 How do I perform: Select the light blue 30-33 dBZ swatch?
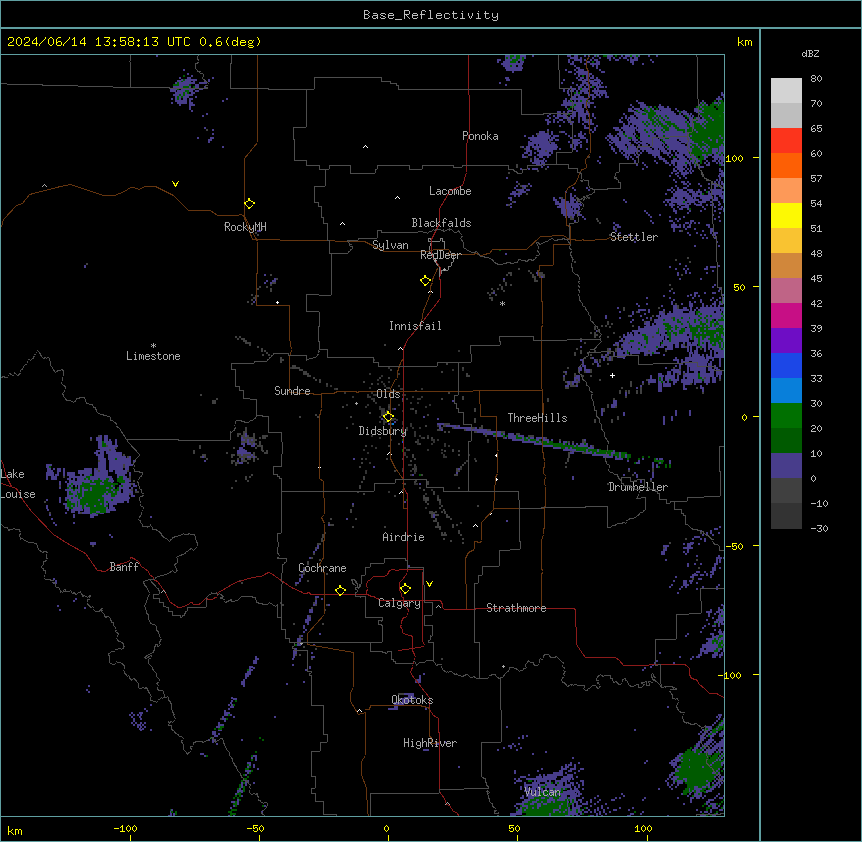[786, 391]
